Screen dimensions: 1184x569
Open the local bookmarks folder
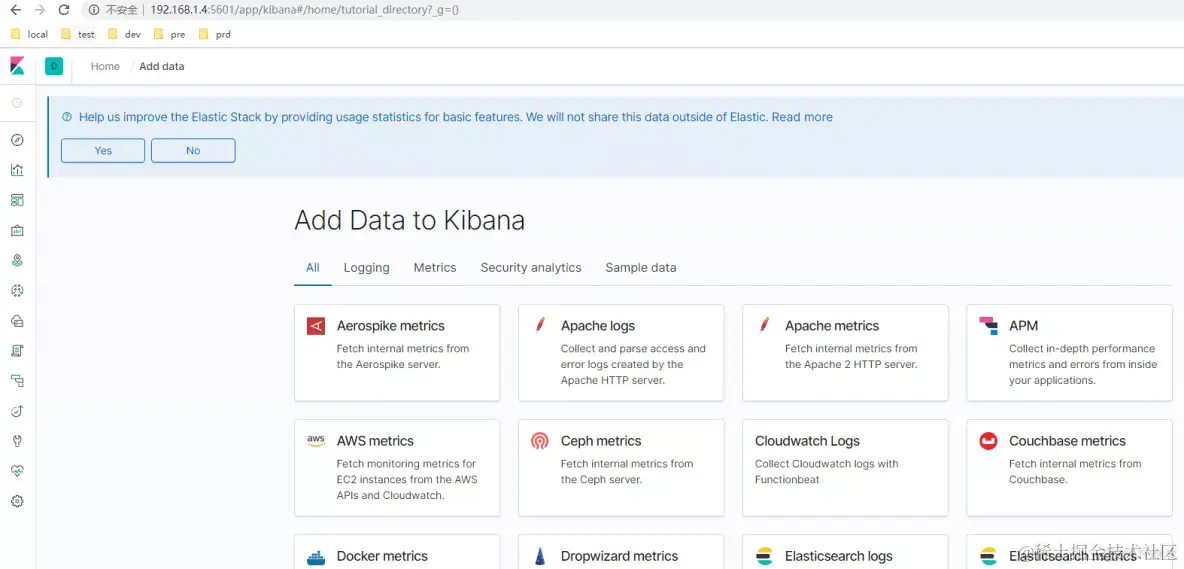click(x=29, y=34)
